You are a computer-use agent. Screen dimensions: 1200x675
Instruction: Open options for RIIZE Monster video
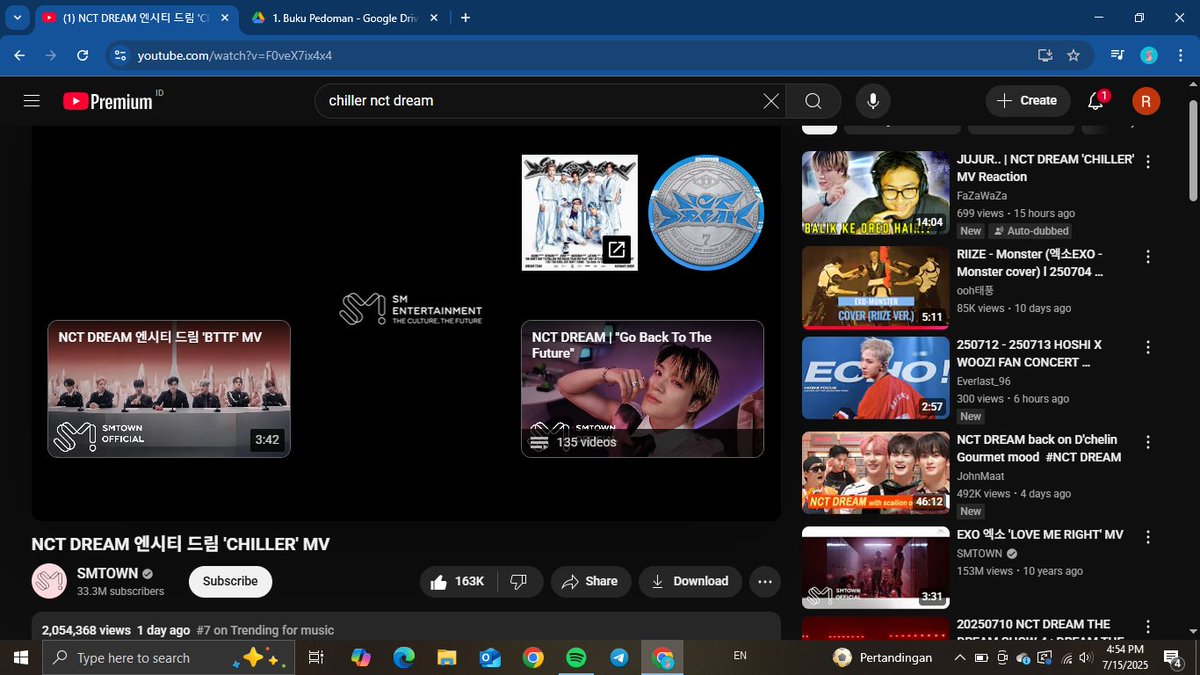1148,256
